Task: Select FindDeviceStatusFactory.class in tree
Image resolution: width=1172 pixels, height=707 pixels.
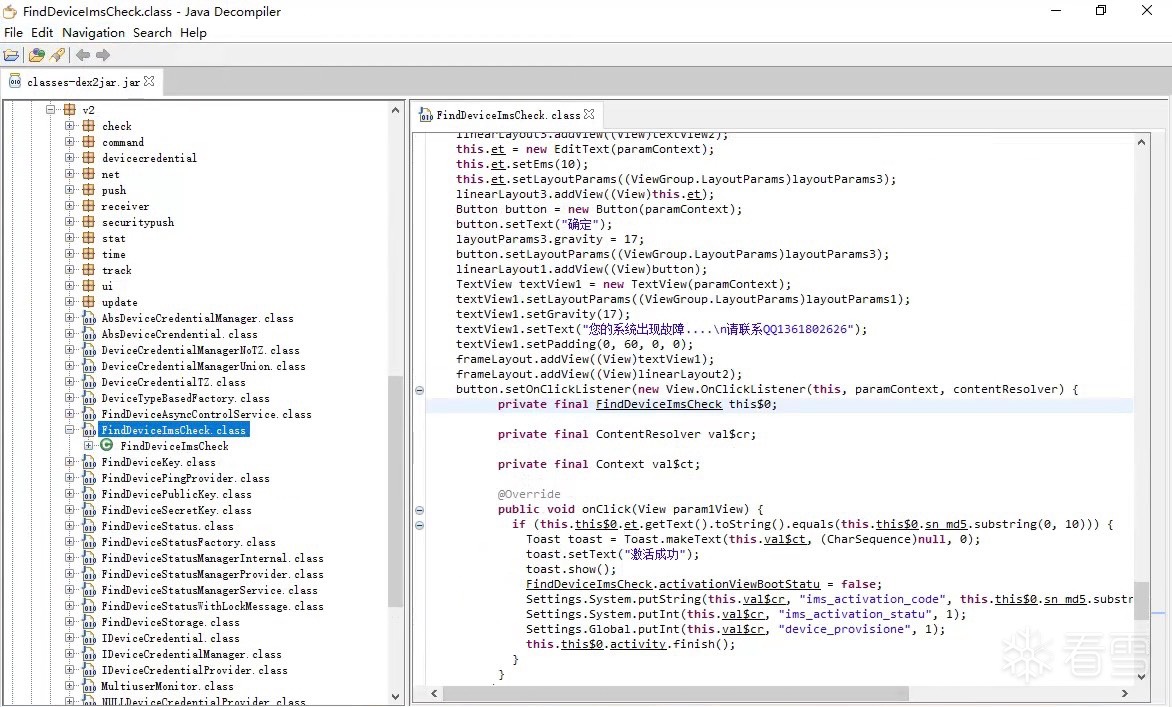Action: (x=188, y=543)
